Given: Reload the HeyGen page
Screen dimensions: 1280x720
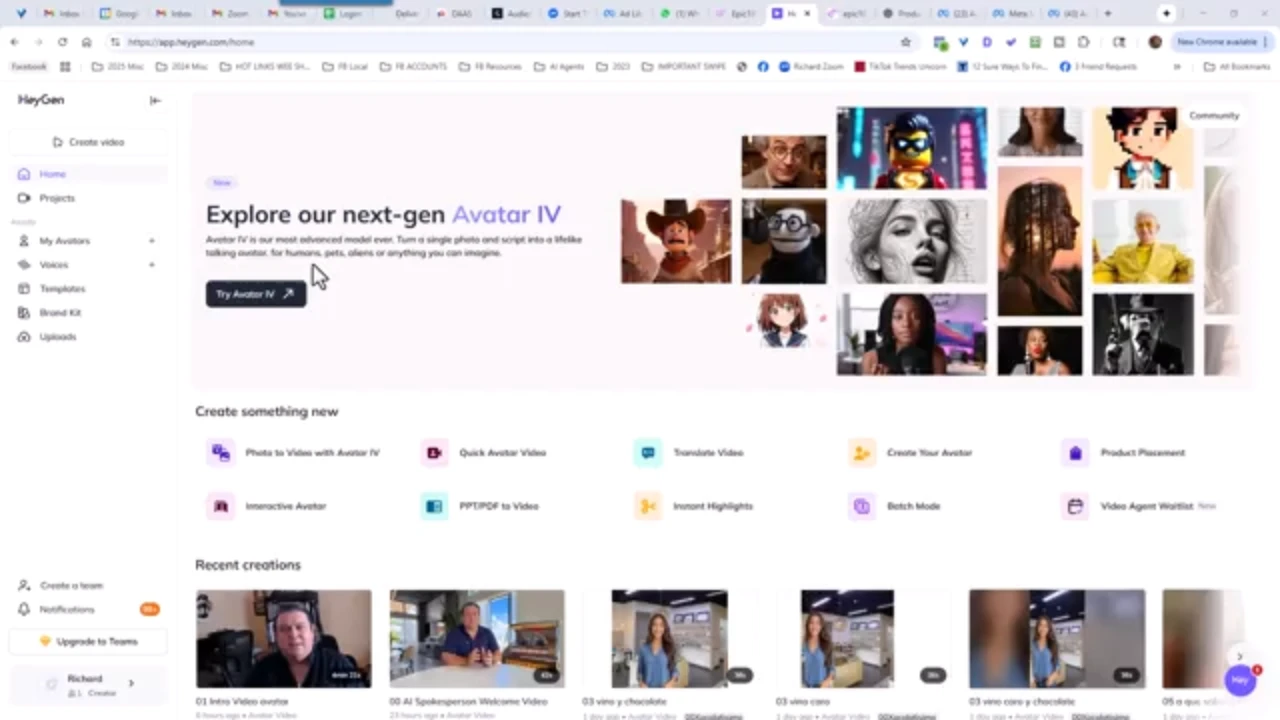Looking at the screenshot, I should pyautogui.click(x=62, y=42).
